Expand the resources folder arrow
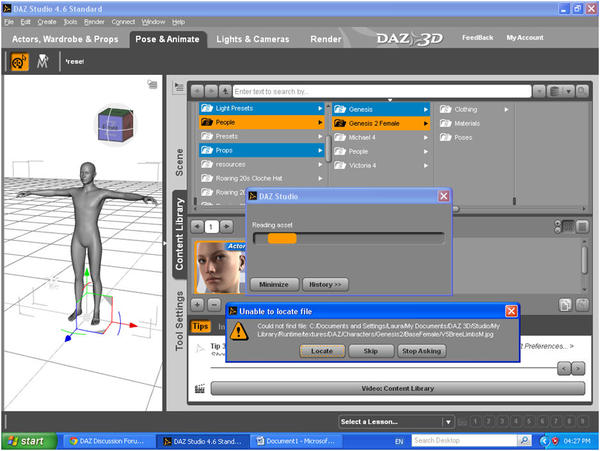Screen dimensions: 600x451 [320, 164]
